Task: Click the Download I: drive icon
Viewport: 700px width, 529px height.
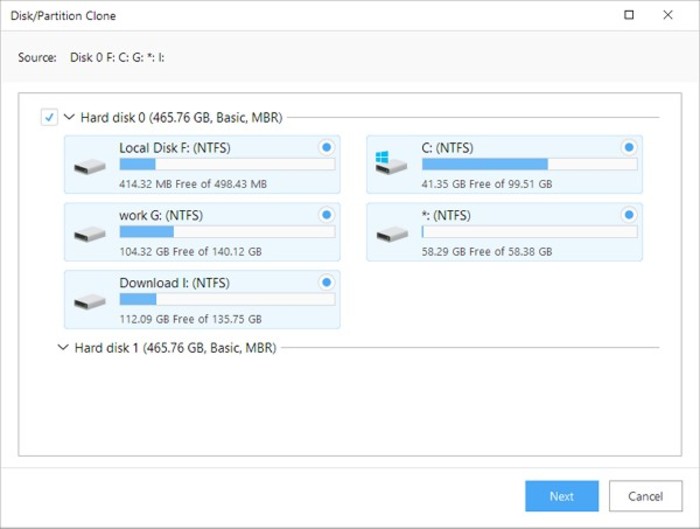Action: coord(90,300)
